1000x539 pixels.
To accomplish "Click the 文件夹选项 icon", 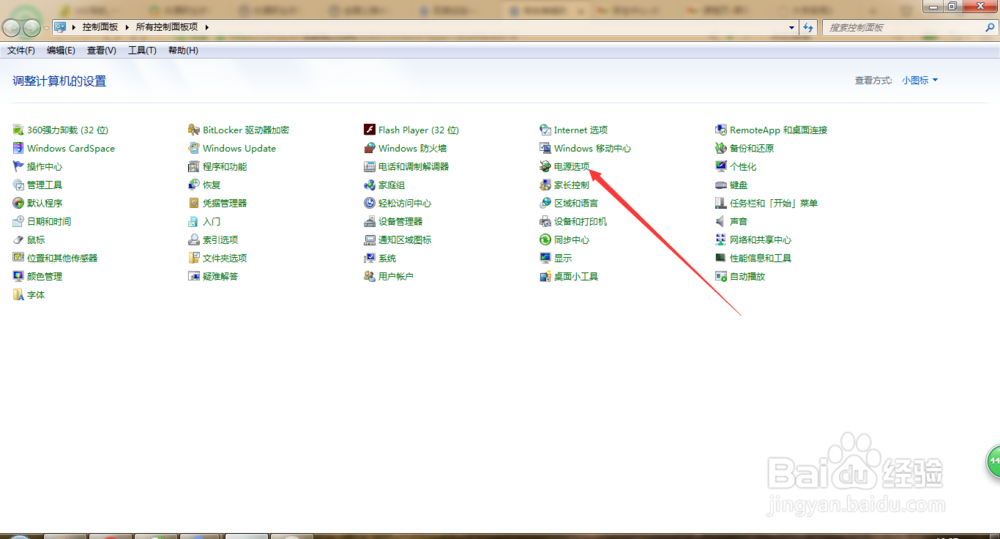I will (194, 258).
